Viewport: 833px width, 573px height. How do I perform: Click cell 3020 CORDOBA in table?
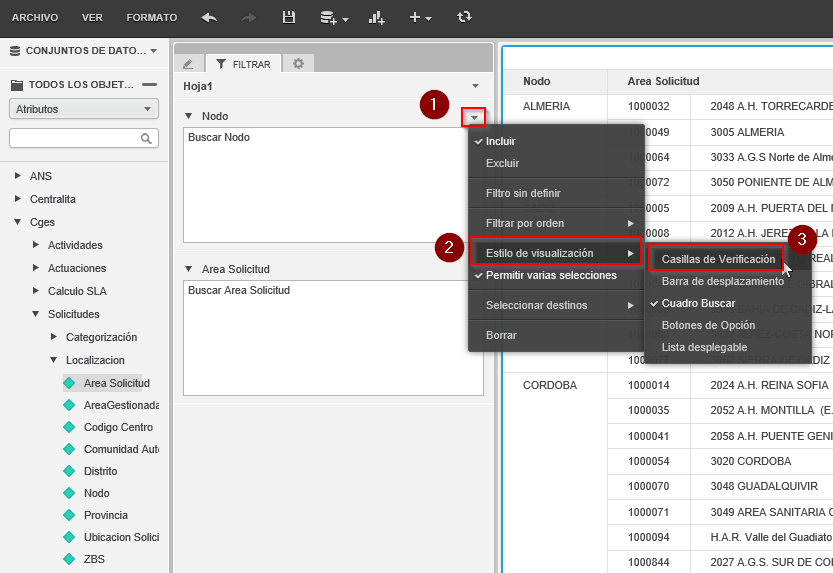click(x=751, y=461)
